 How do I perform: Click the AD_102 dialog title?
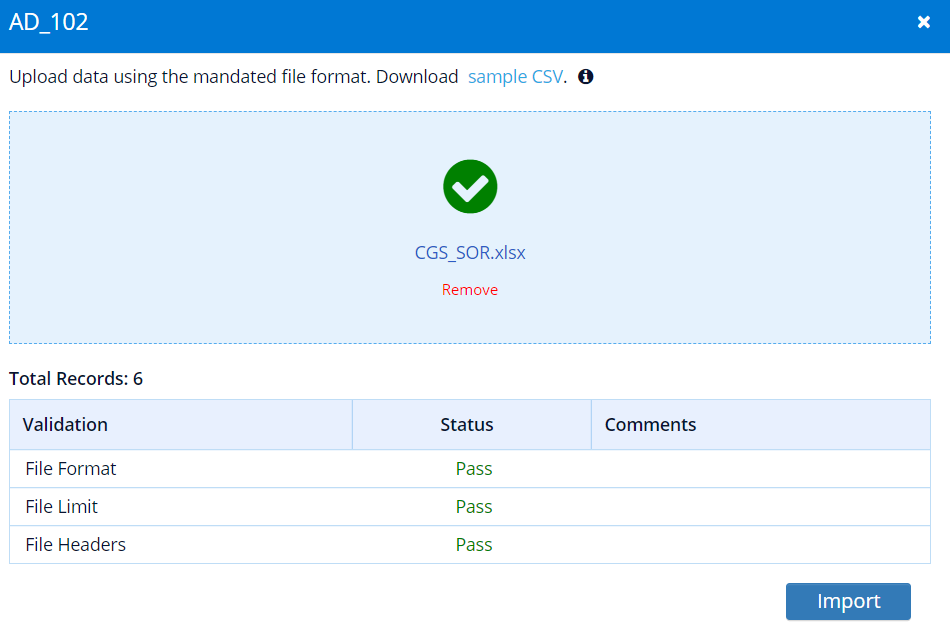(x=49, y=22)
